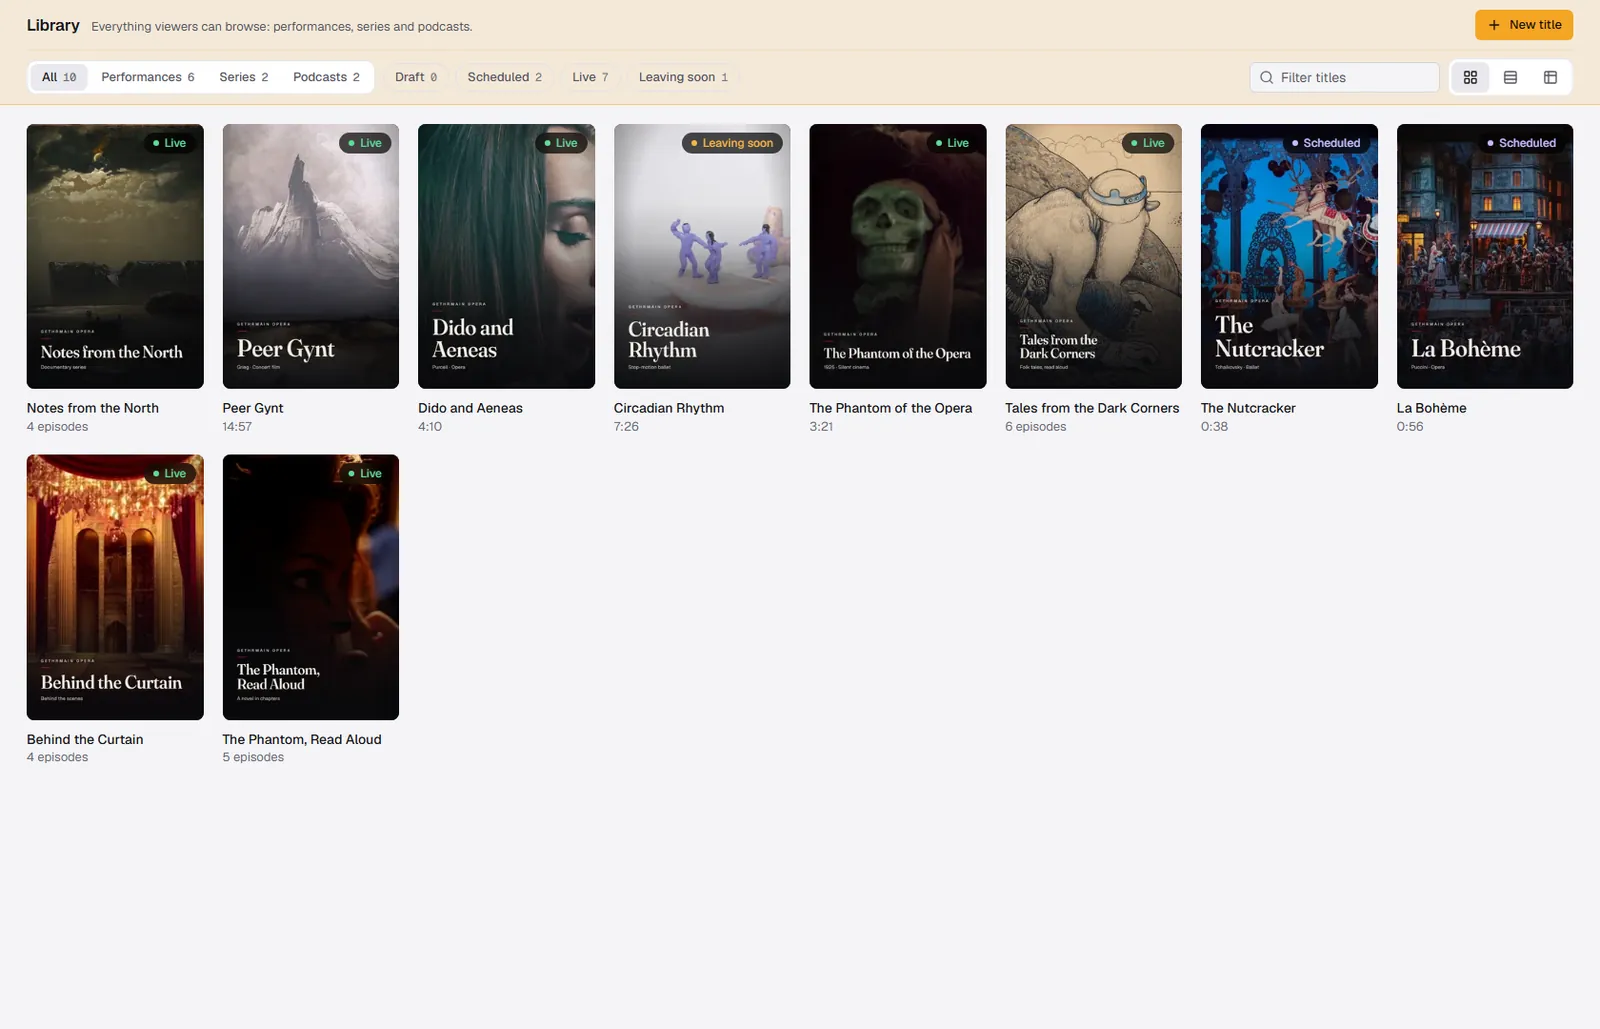This screenshot has height=1029, width=1600.
Task: Click the New title button
Action: (x=1524, y=25)
